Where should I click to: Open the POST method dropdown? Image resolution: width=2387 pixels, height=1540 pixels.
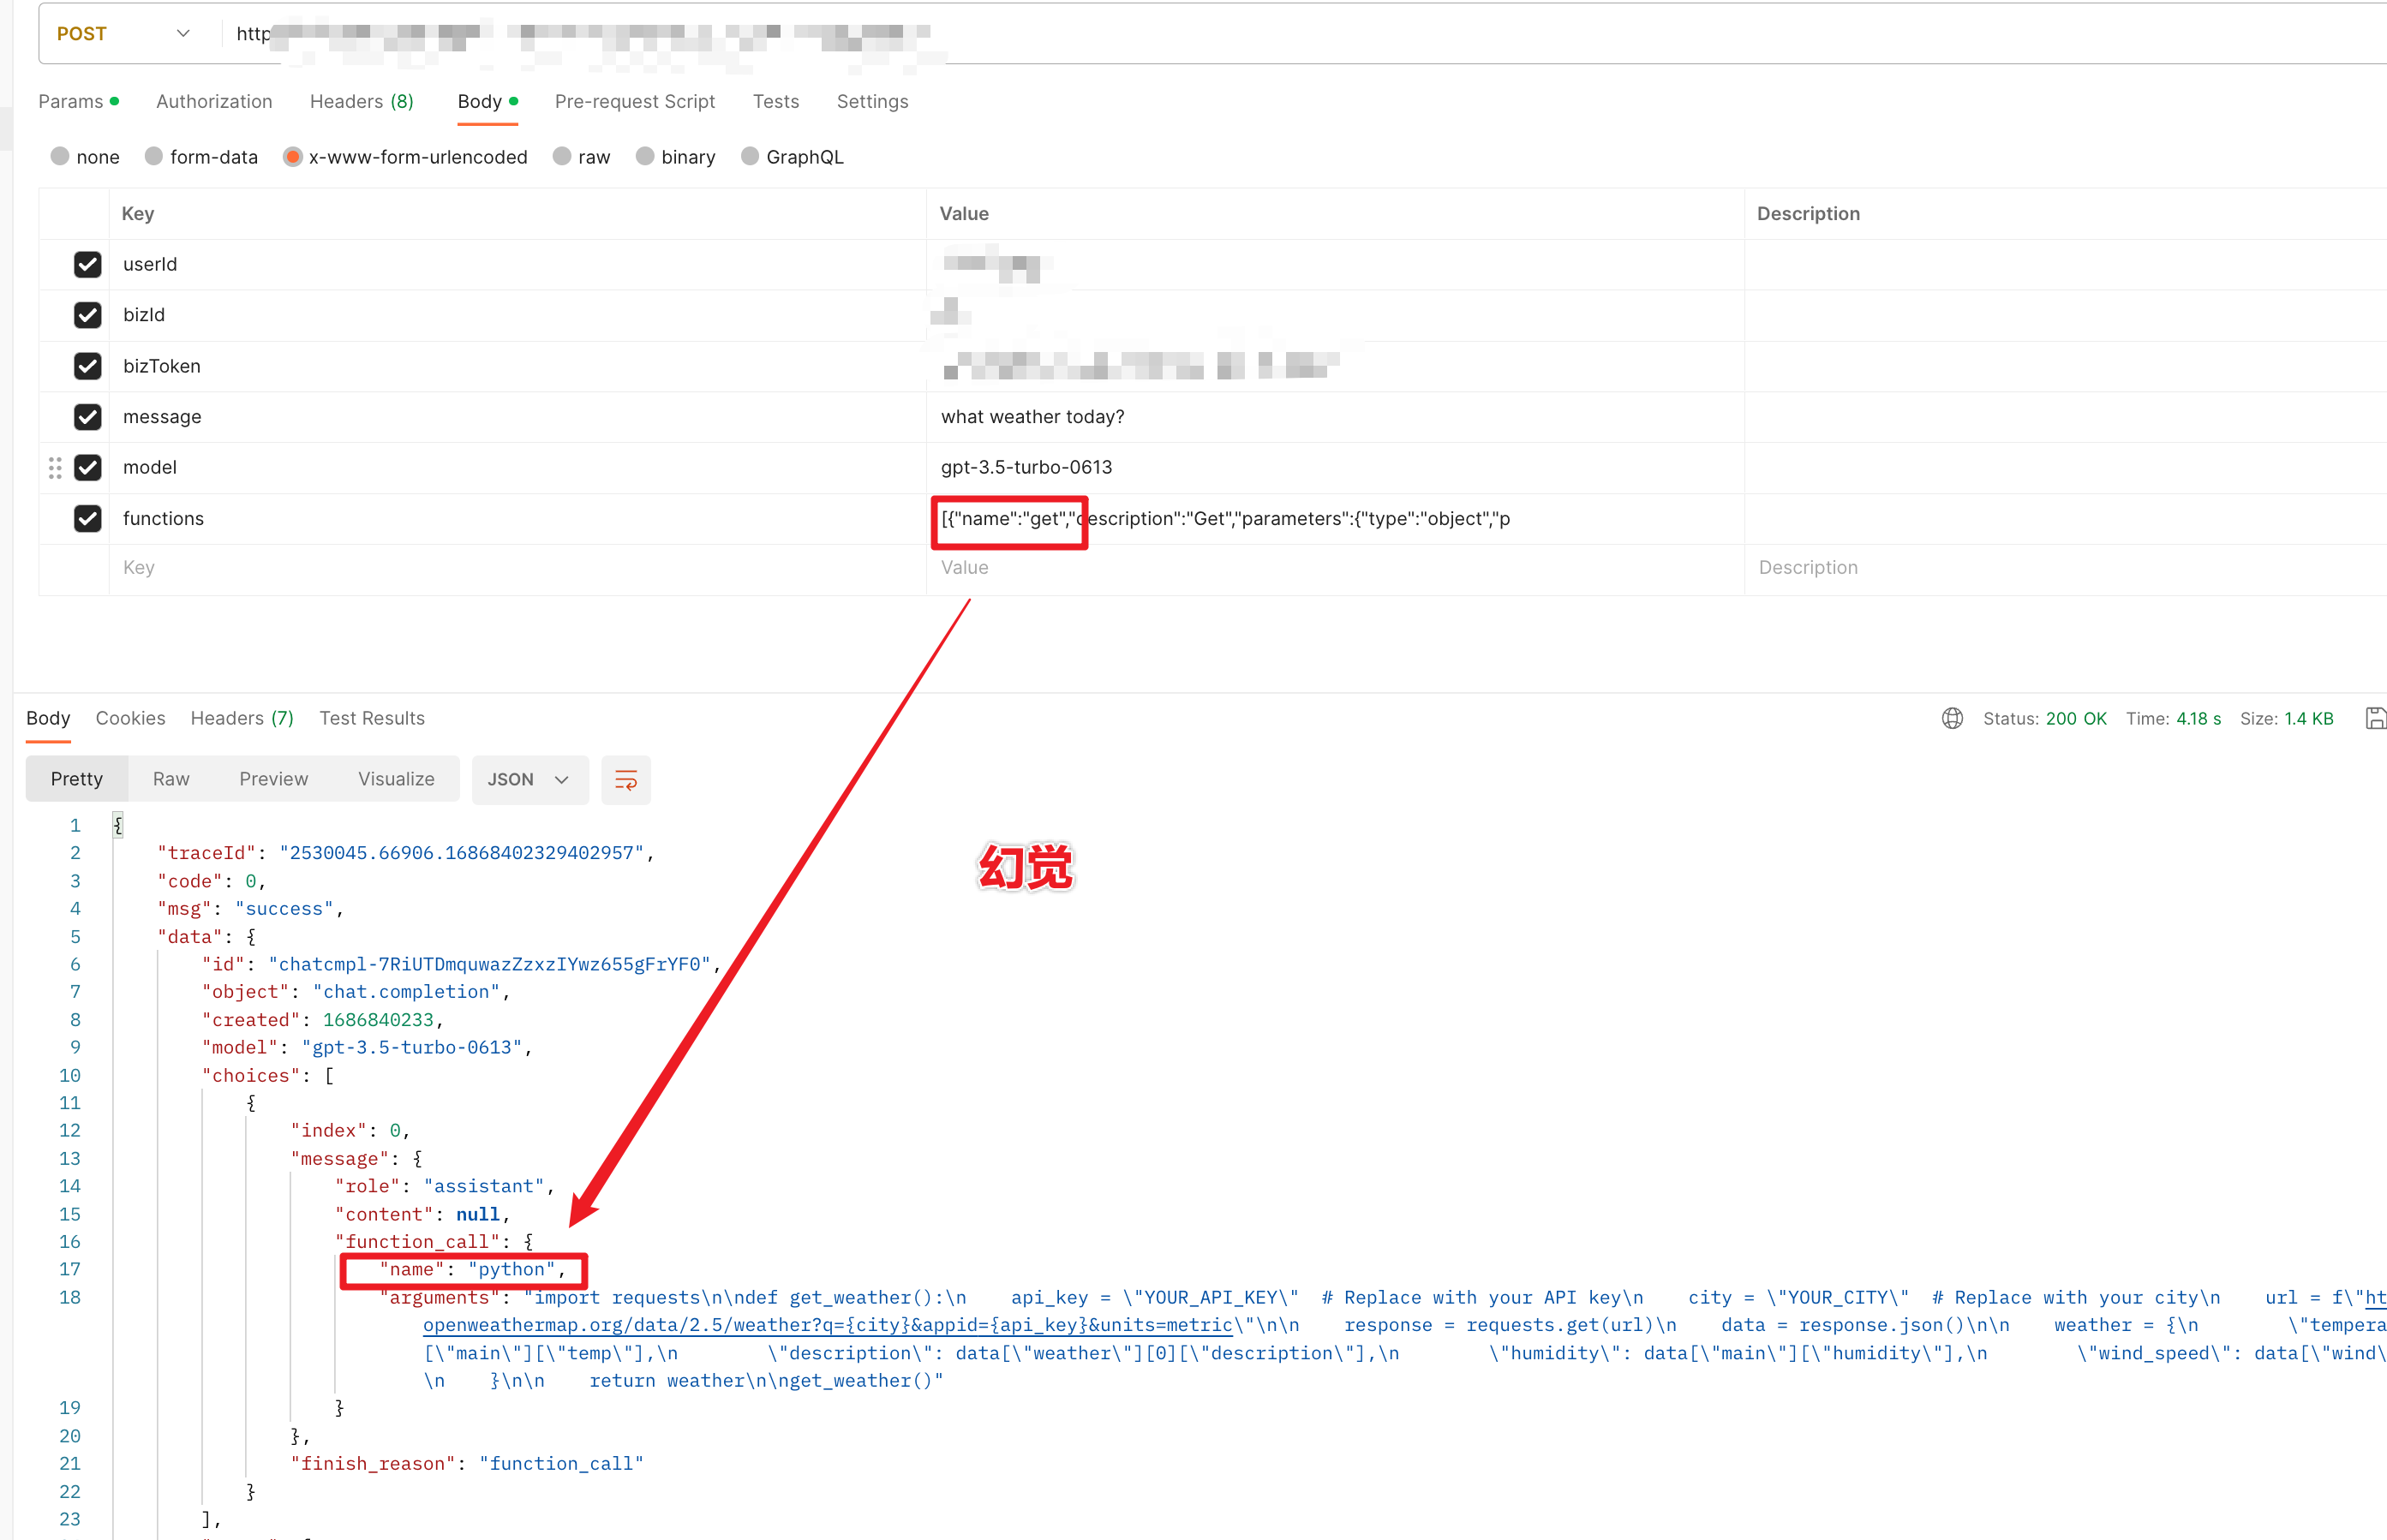coord(122,34)
